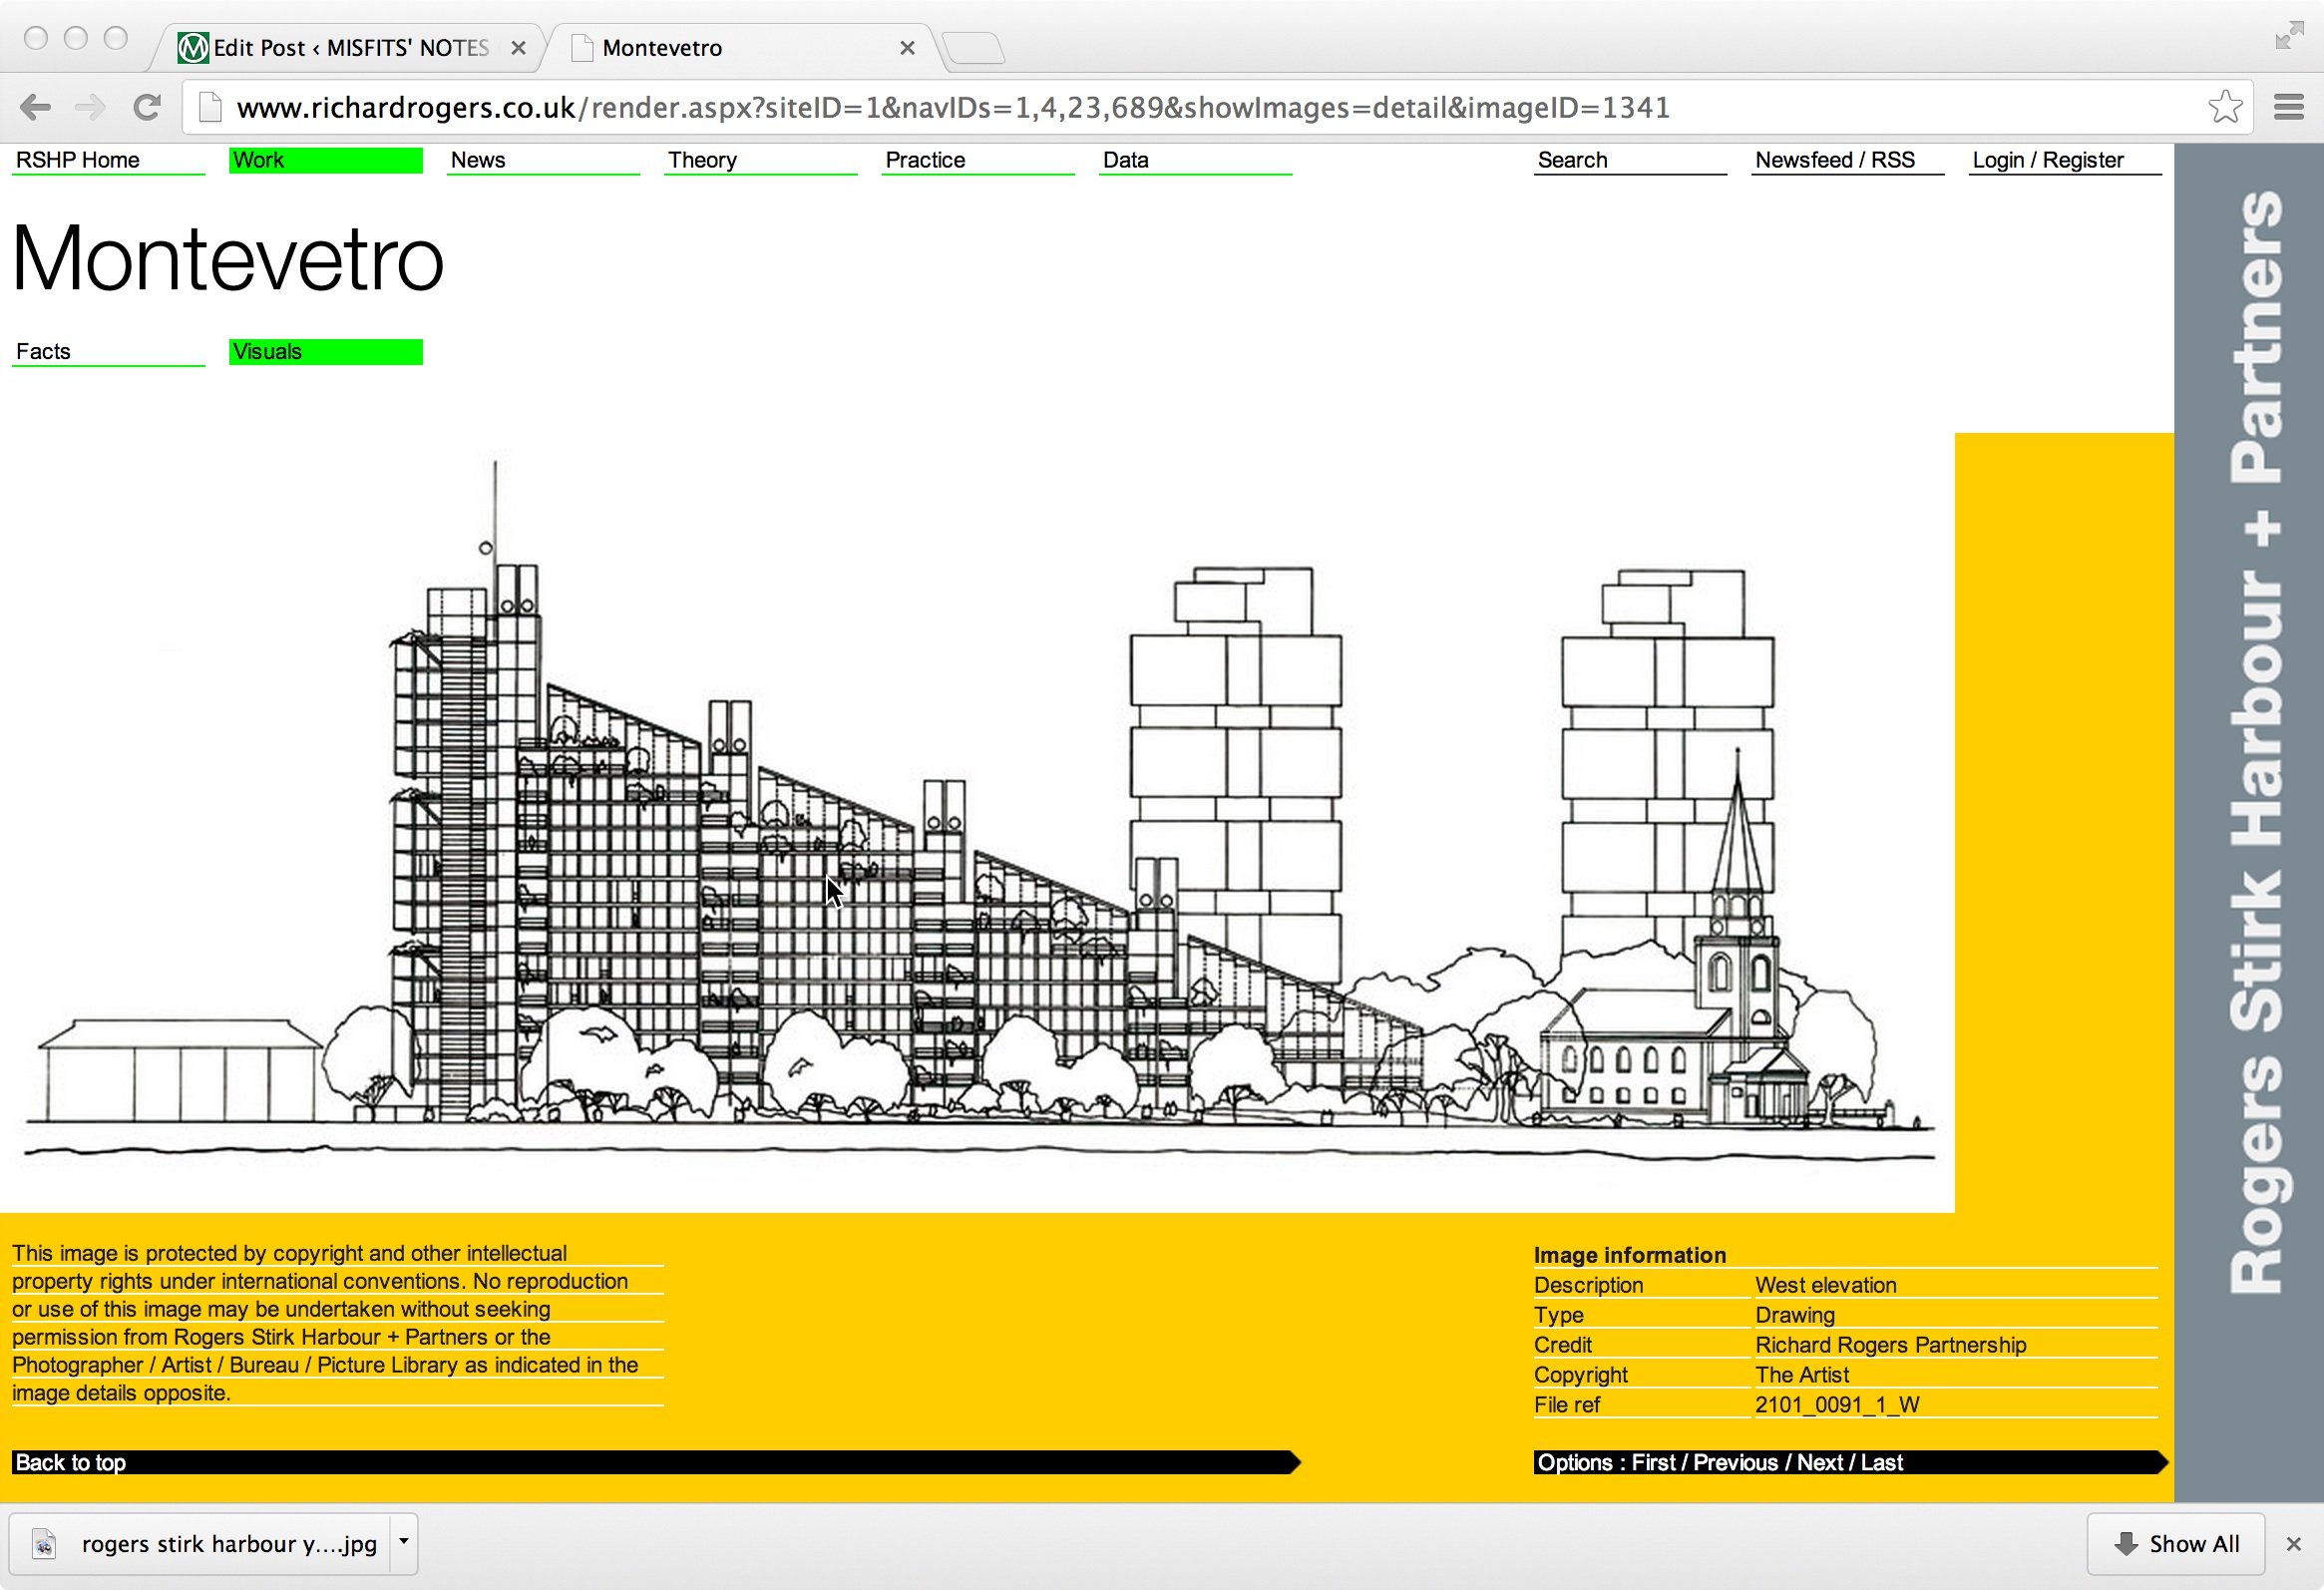The image size is (2324, 1590).
Task: Click the address bar URL field
Action: (x=1200, y=107)
